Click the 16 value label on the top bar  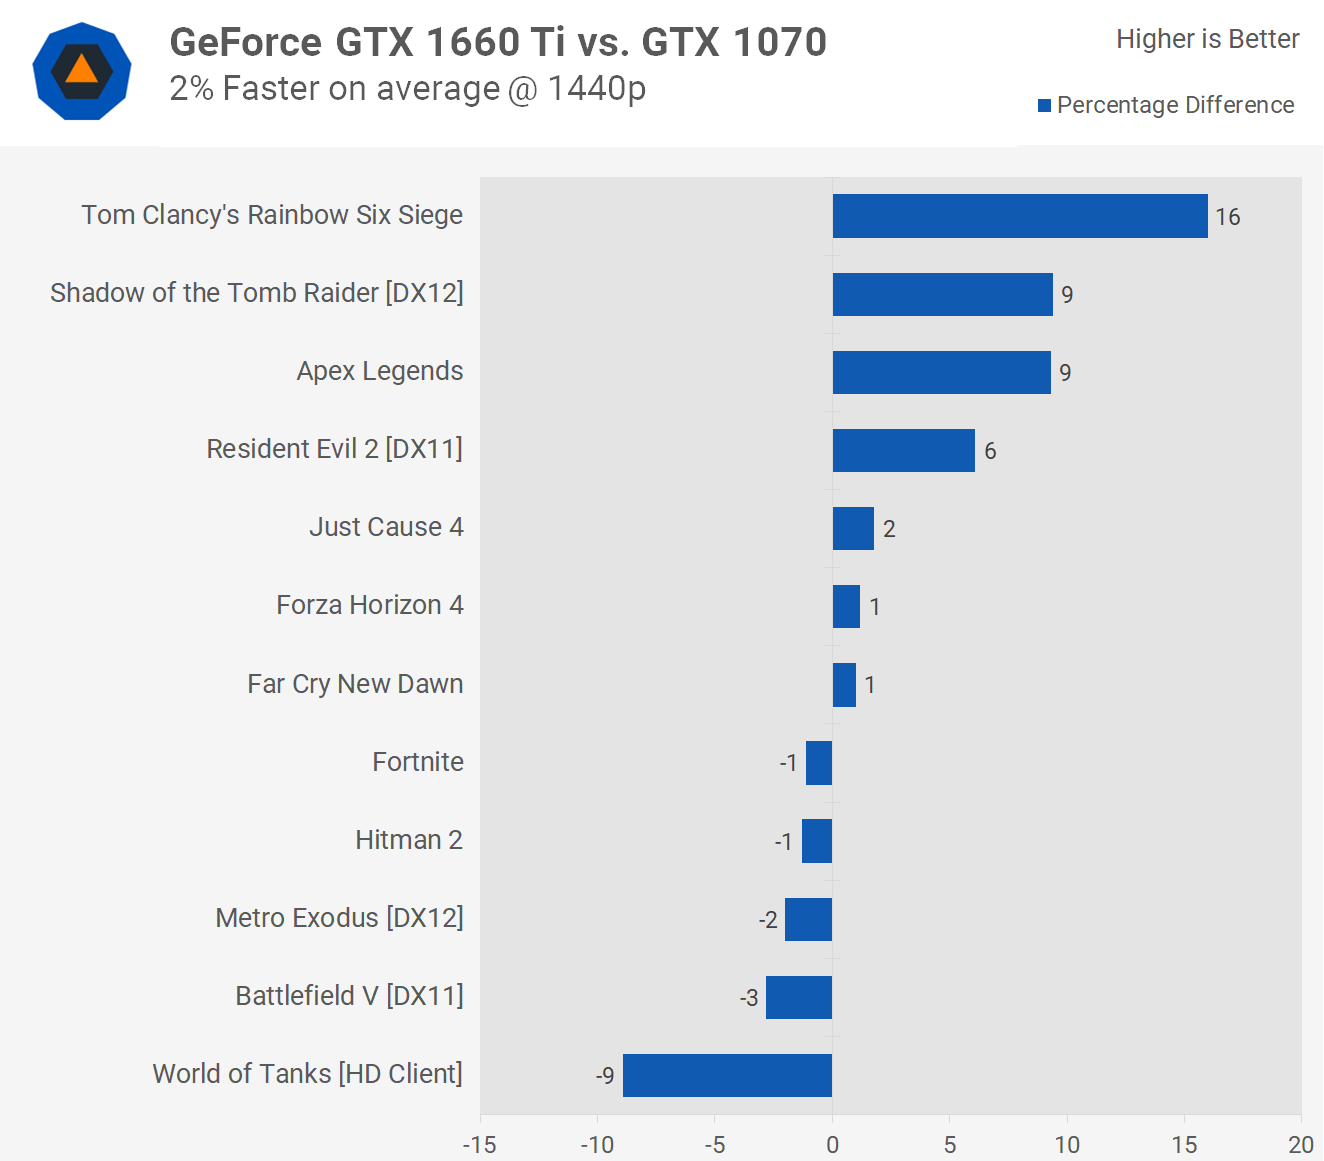tap(1227, 217)
